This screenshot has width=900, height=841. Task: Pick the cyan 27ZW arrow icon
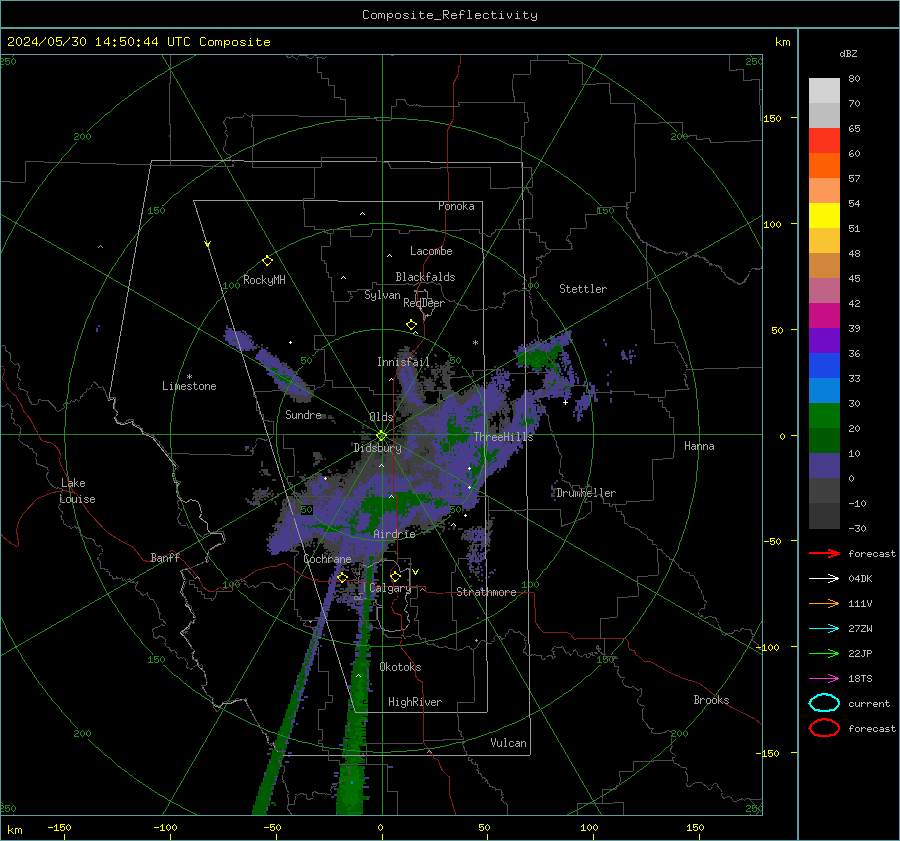coord(824,629)
